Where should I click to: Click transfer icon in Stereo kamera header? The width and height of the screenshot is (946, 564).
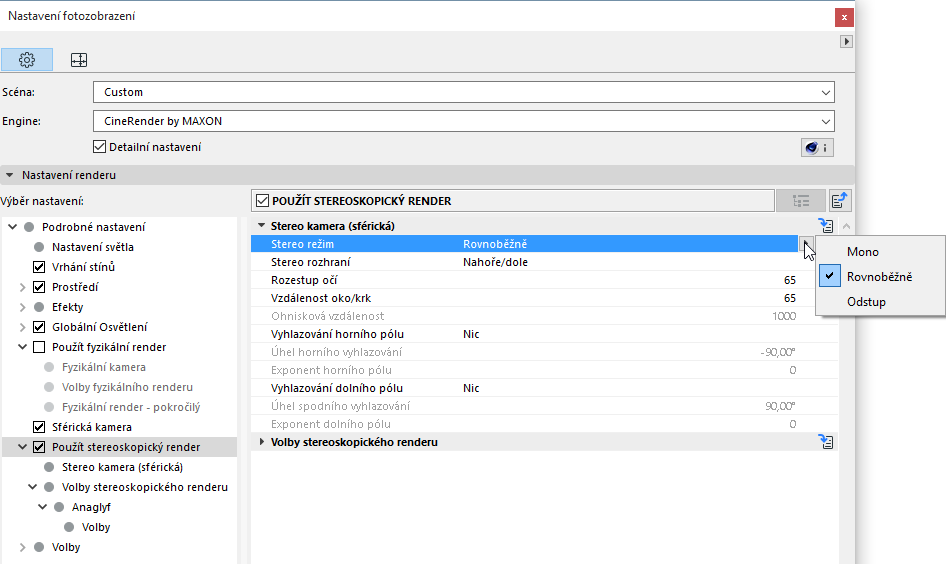click(x=825, y=226)
